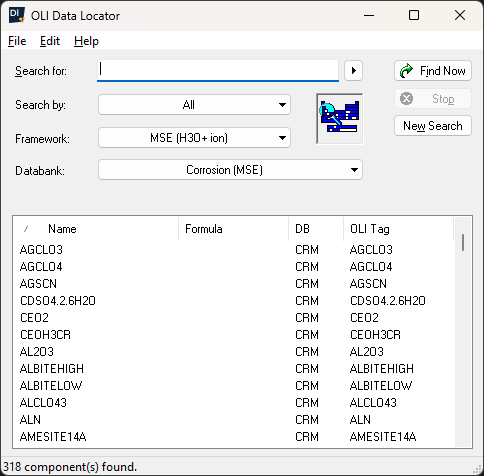Click the OLI Data Locator title bar icon

point(17,15)
